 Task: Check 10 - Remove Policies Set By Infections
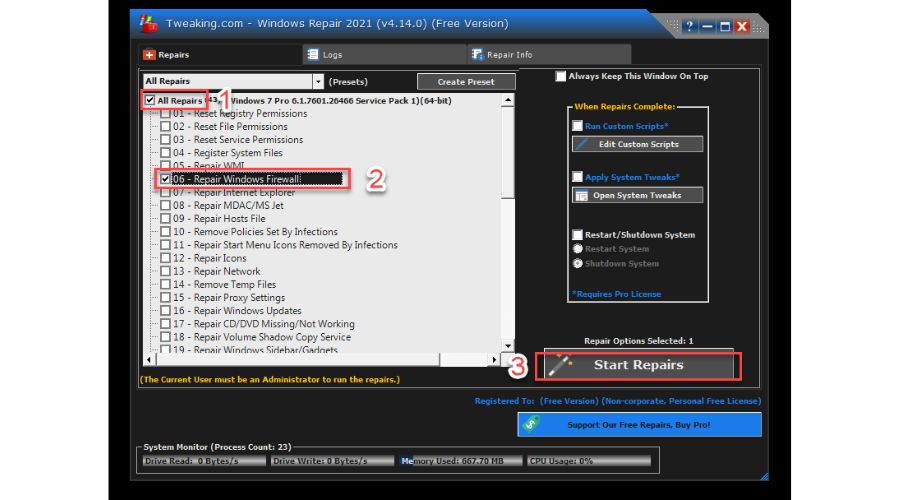[x=165, y=232]
